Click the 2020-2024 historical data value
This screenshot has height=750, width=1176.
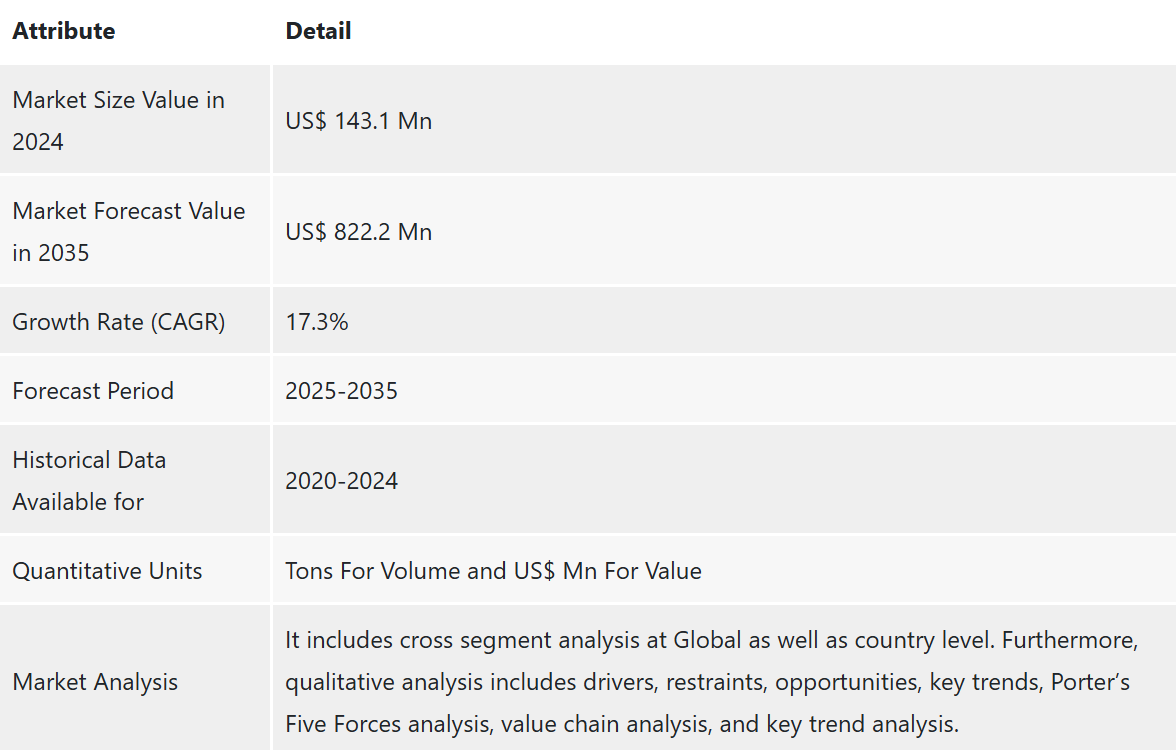coord(341,481)
